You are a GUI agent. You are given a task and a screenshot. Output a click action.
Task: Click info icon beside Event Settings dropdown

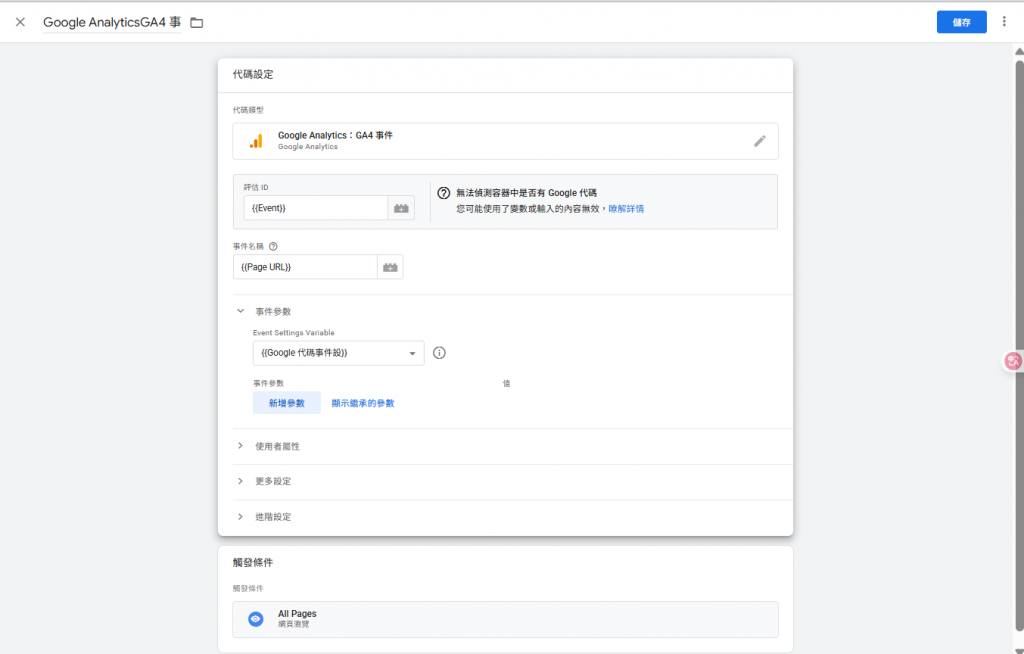(439, 353)
